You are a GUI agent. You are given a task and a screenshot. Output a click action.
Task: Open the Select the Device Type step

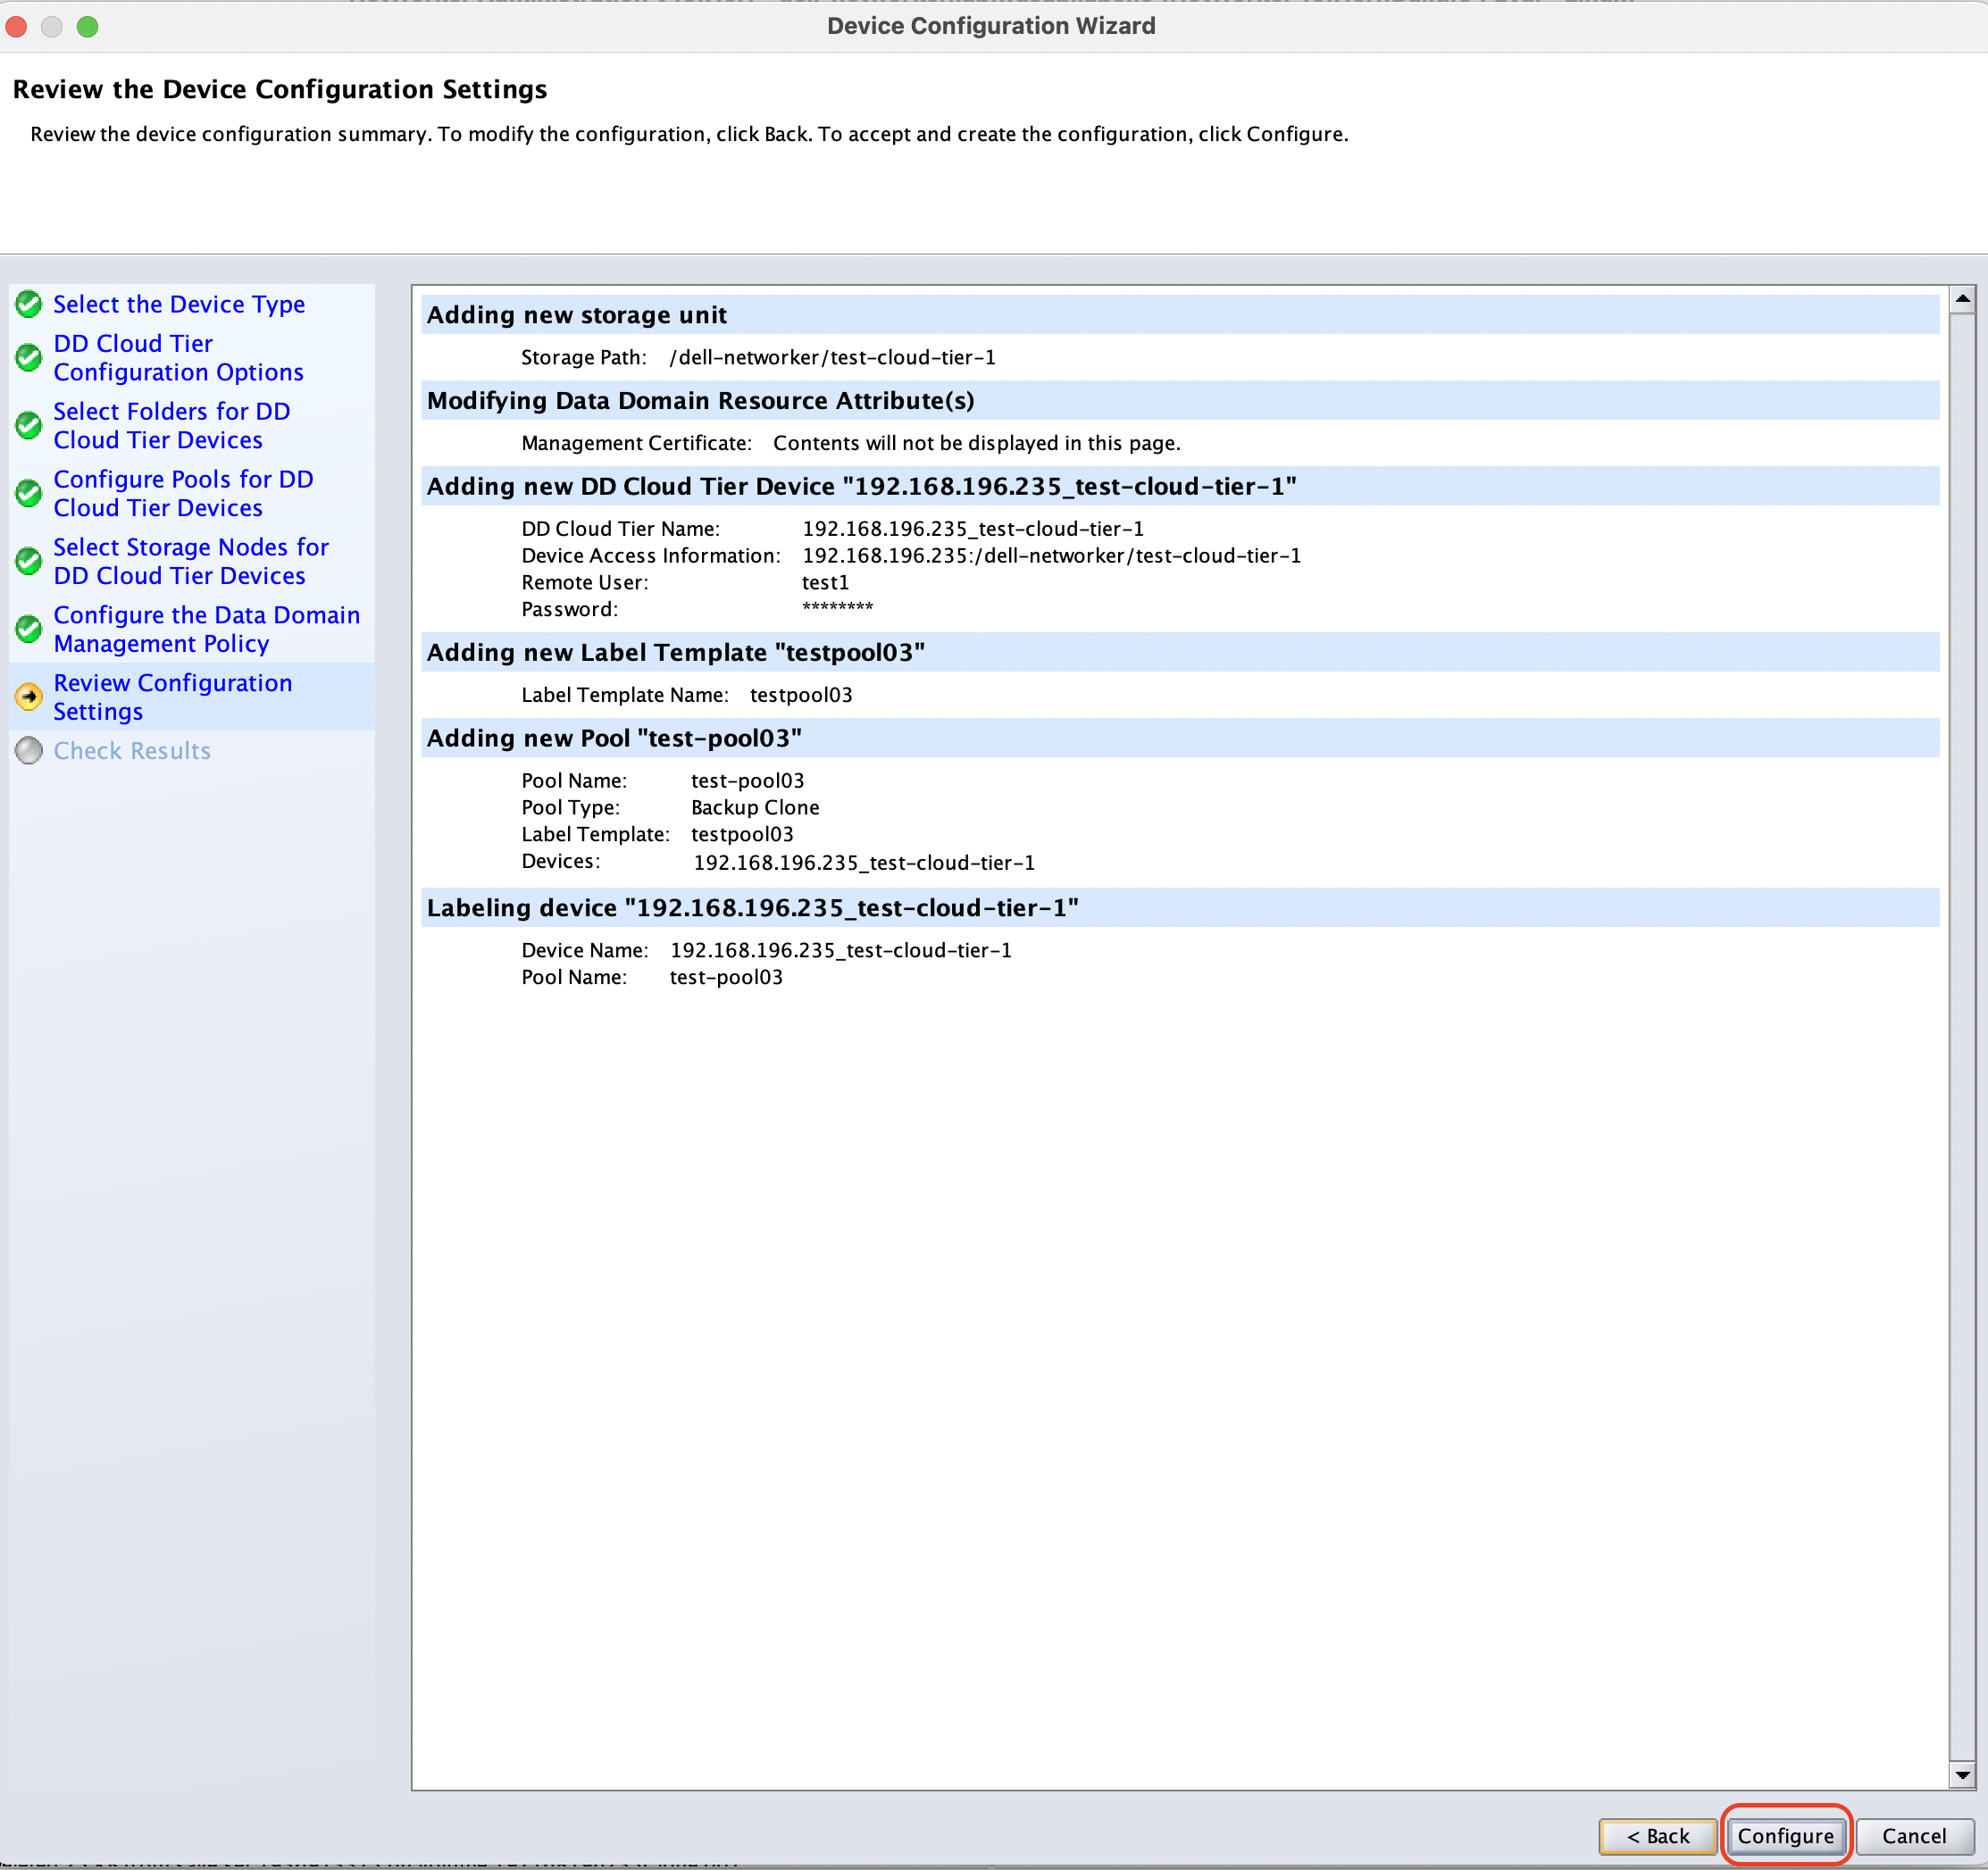click(x=179, y=304)
